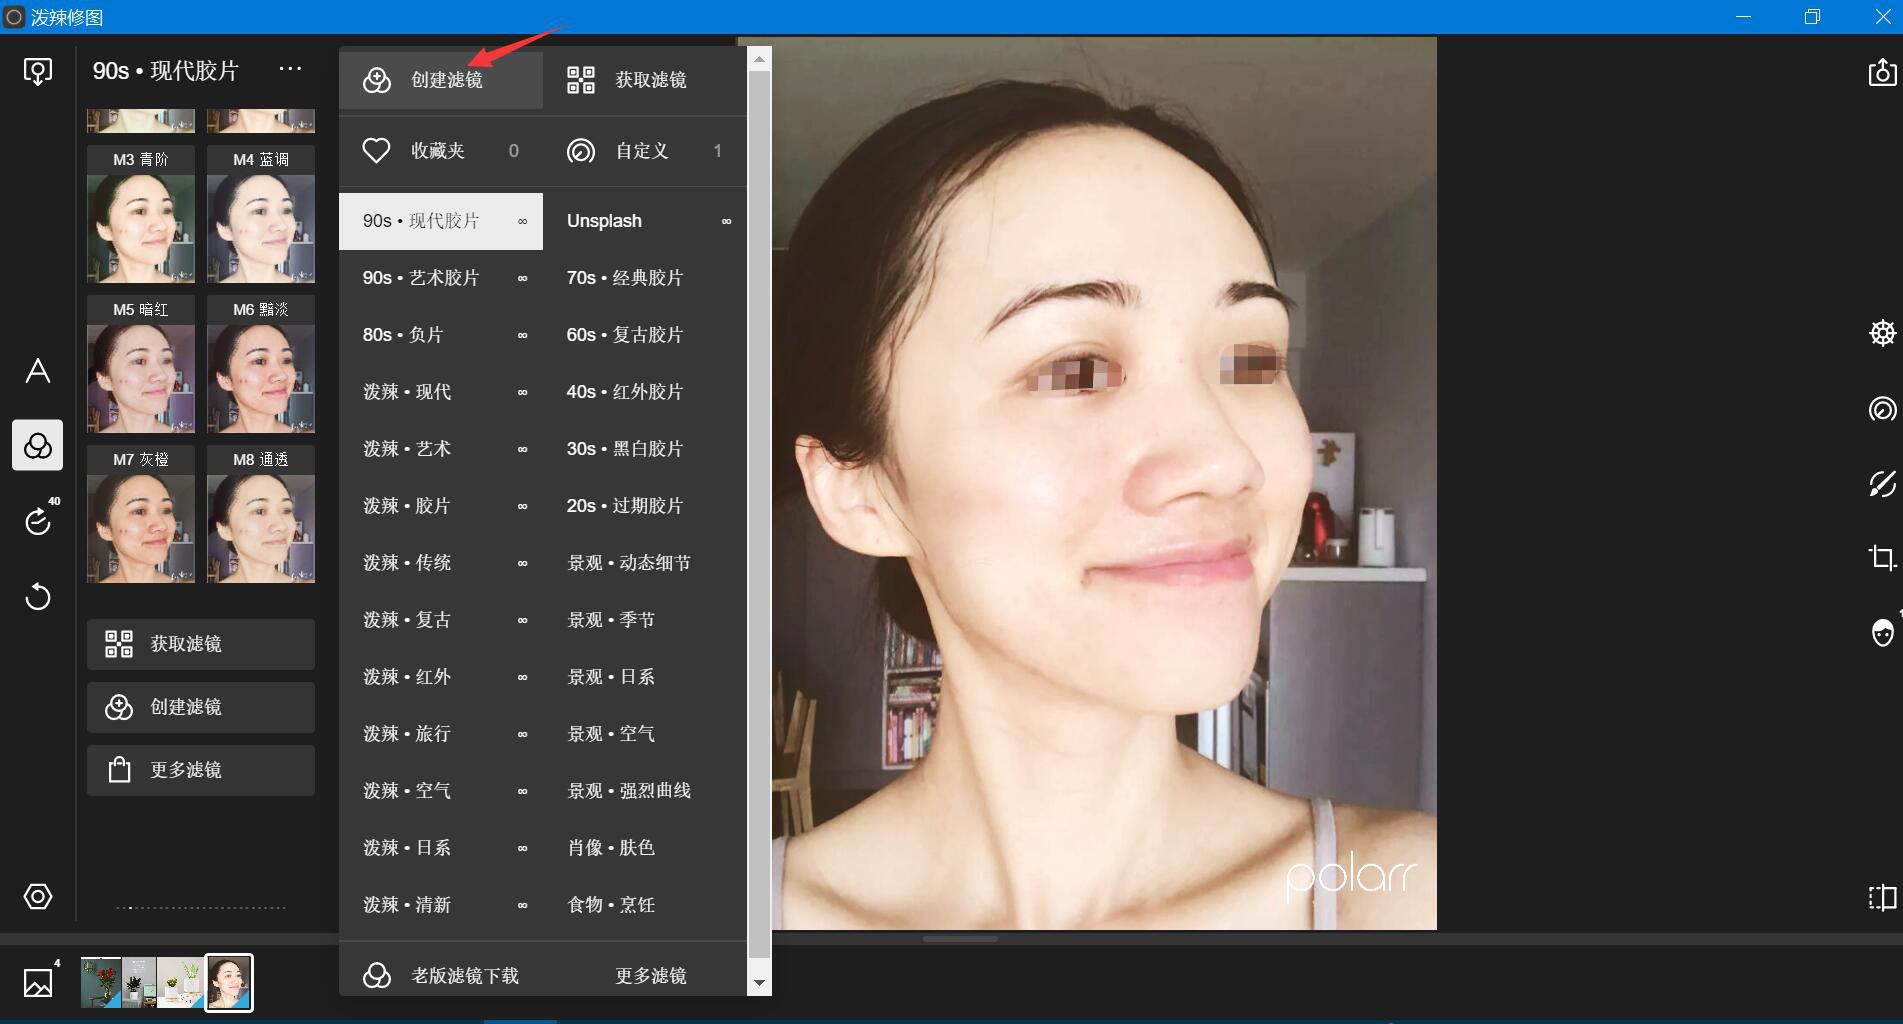
Task: Select 90s • 艺术胶片 filter category
Action: click(441, 278)
